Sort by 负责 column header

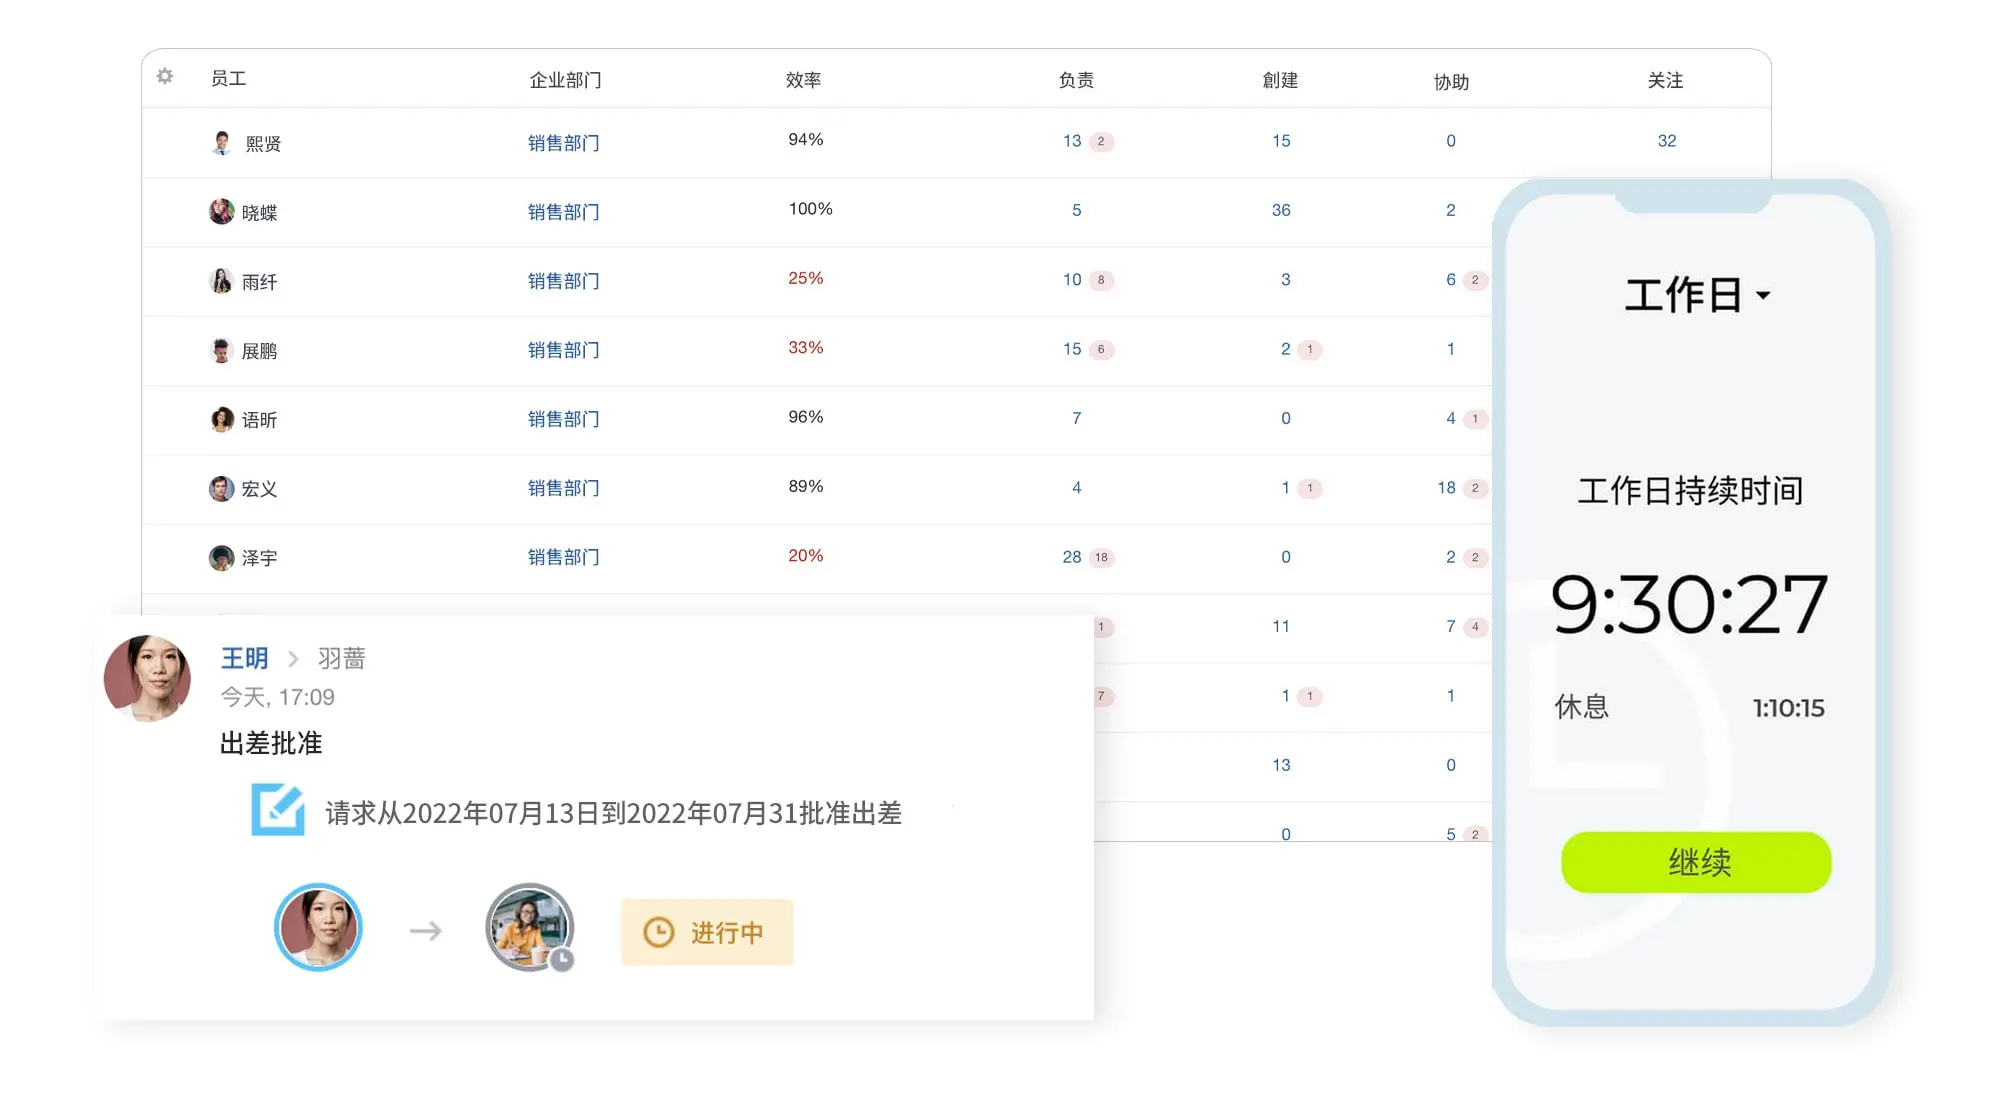click(x=1076, y=80)
